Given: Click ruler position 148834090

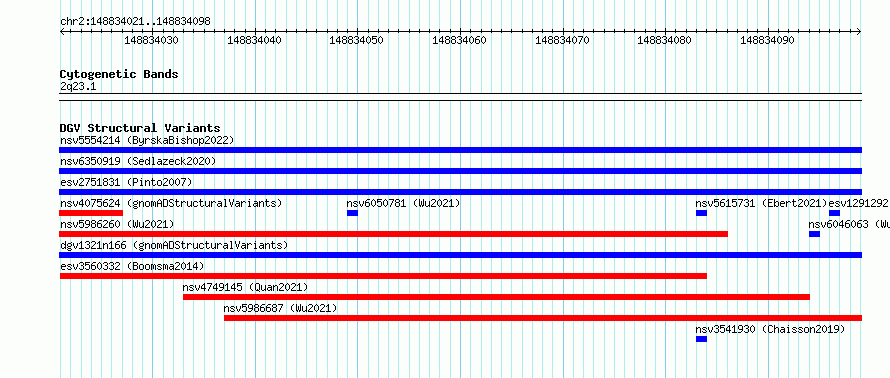Looking at the screenshot, I should (767, 40).
